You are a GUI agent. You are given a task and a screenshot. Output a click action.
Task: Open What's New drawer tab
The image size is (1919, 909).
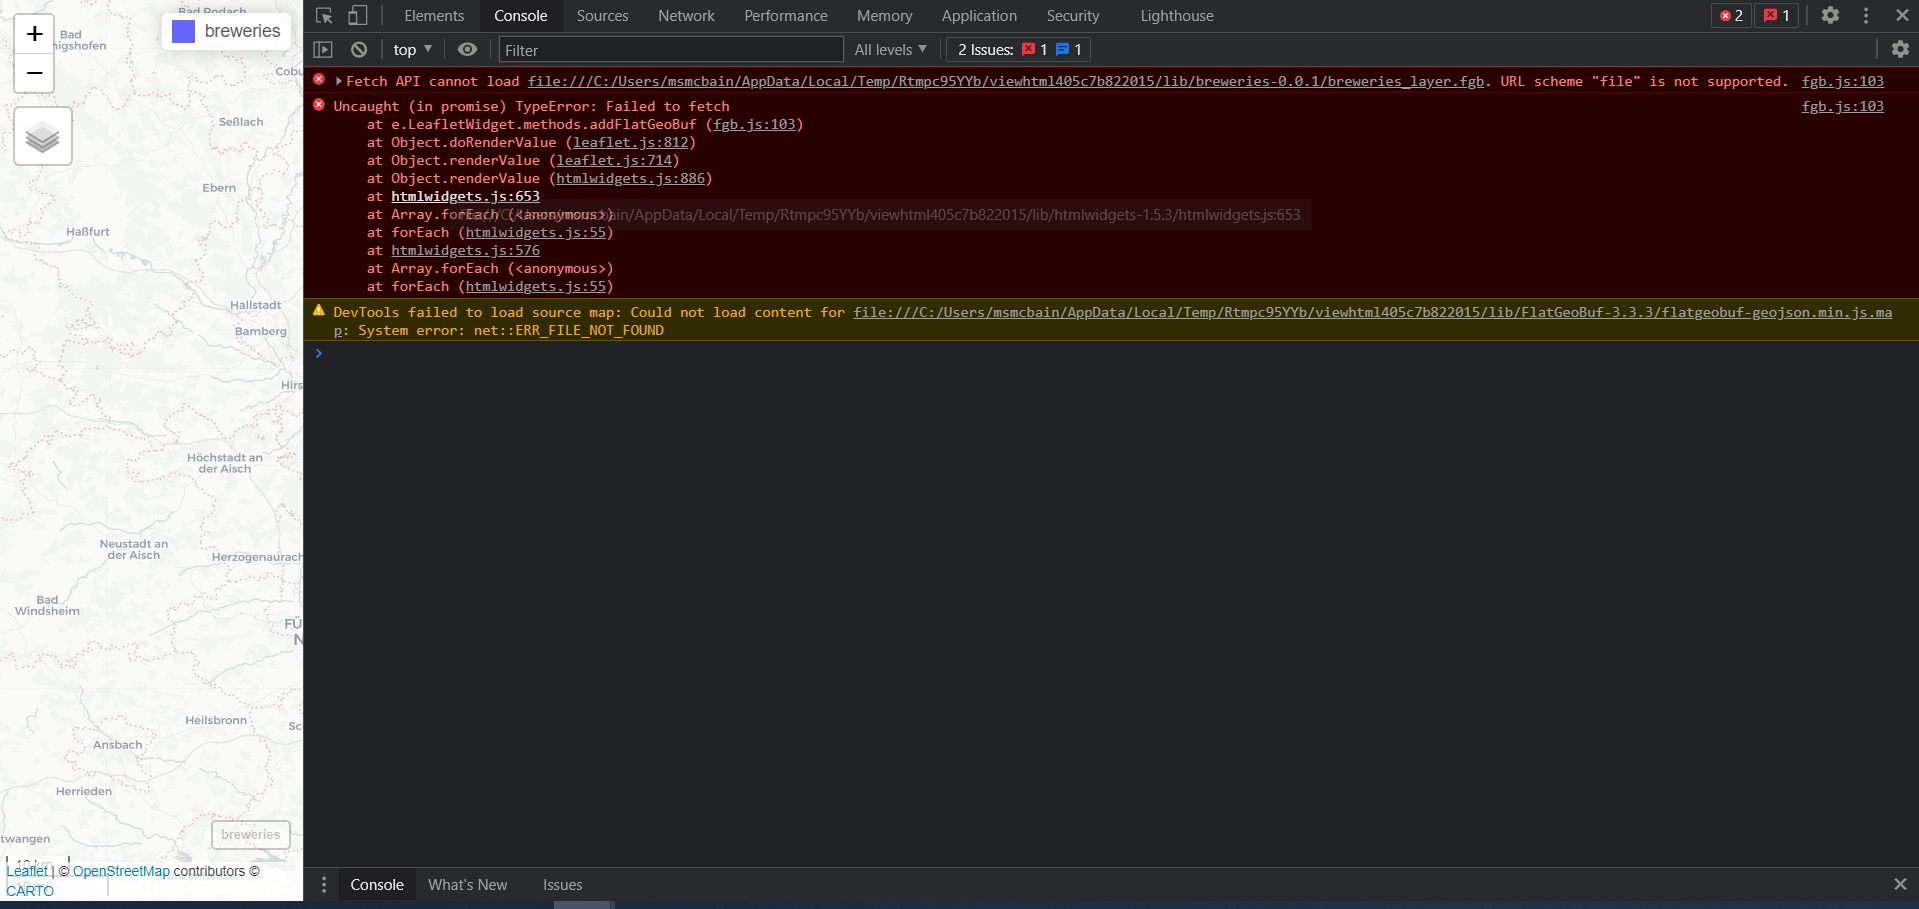coord(467,885)
